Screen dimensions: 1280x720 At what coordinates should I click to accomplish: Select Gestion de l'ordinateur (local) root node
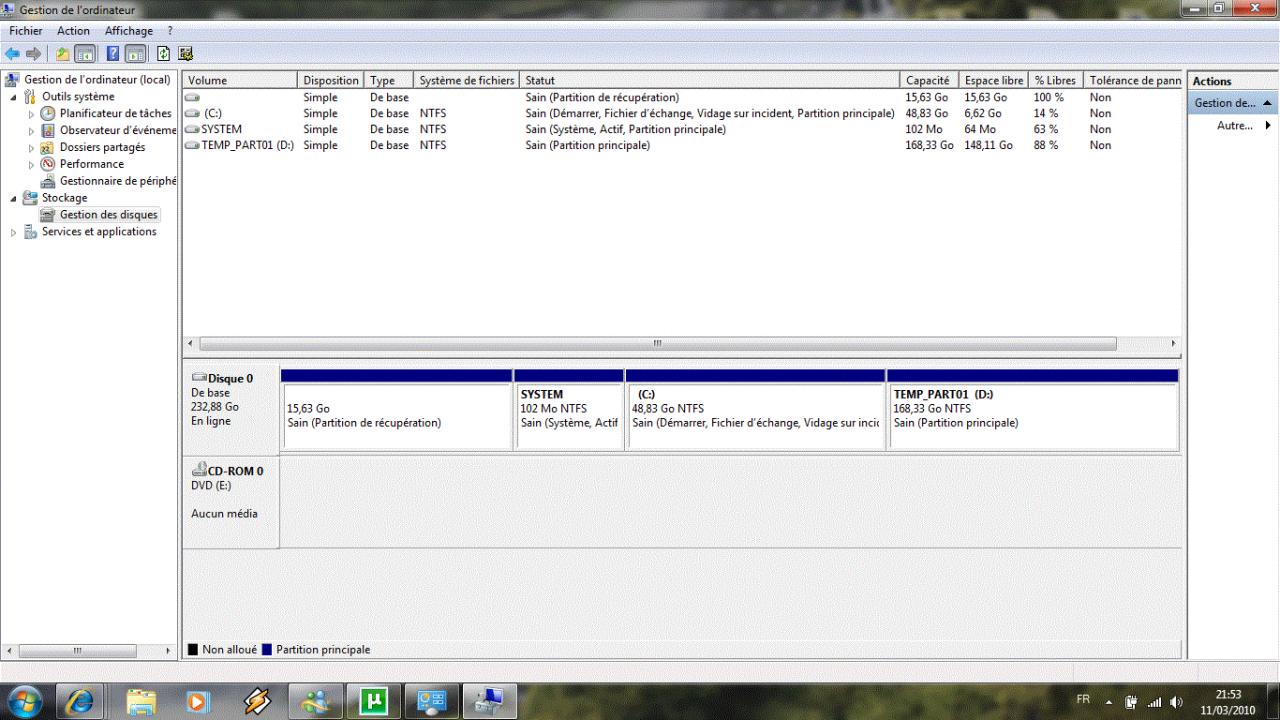[x=97, y=80]
